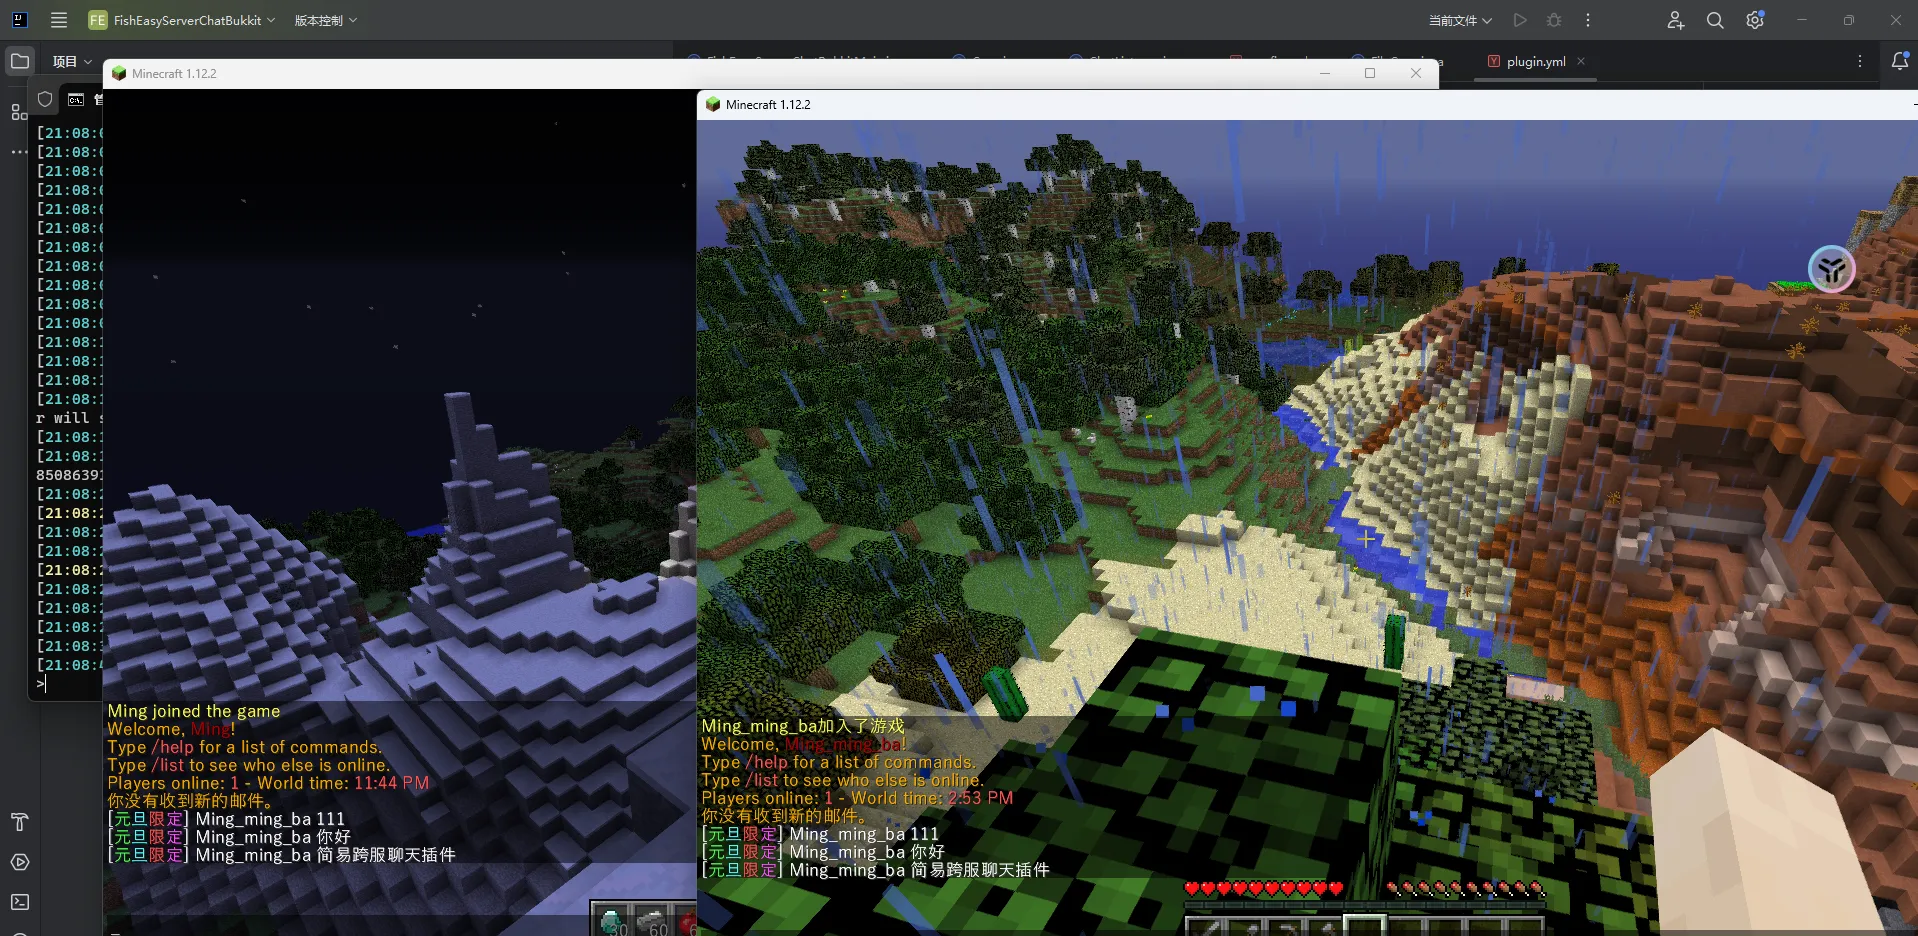Screen dimensions: 1918x936
Task: Open more run actions menu in toolbar
Action: pyautogui.click(x=1588, y=20)
